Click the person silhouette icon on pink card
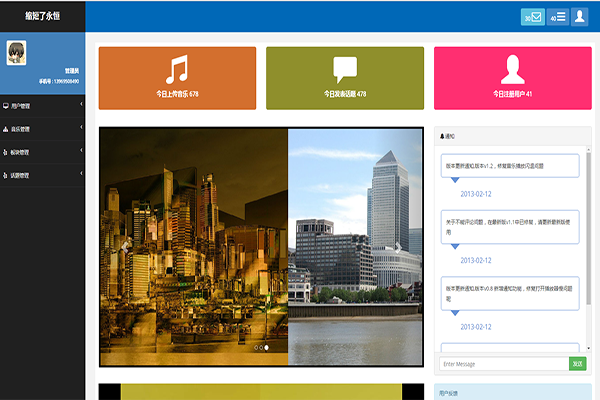This screenshot has height=400, width=600. tap(512, 69)
